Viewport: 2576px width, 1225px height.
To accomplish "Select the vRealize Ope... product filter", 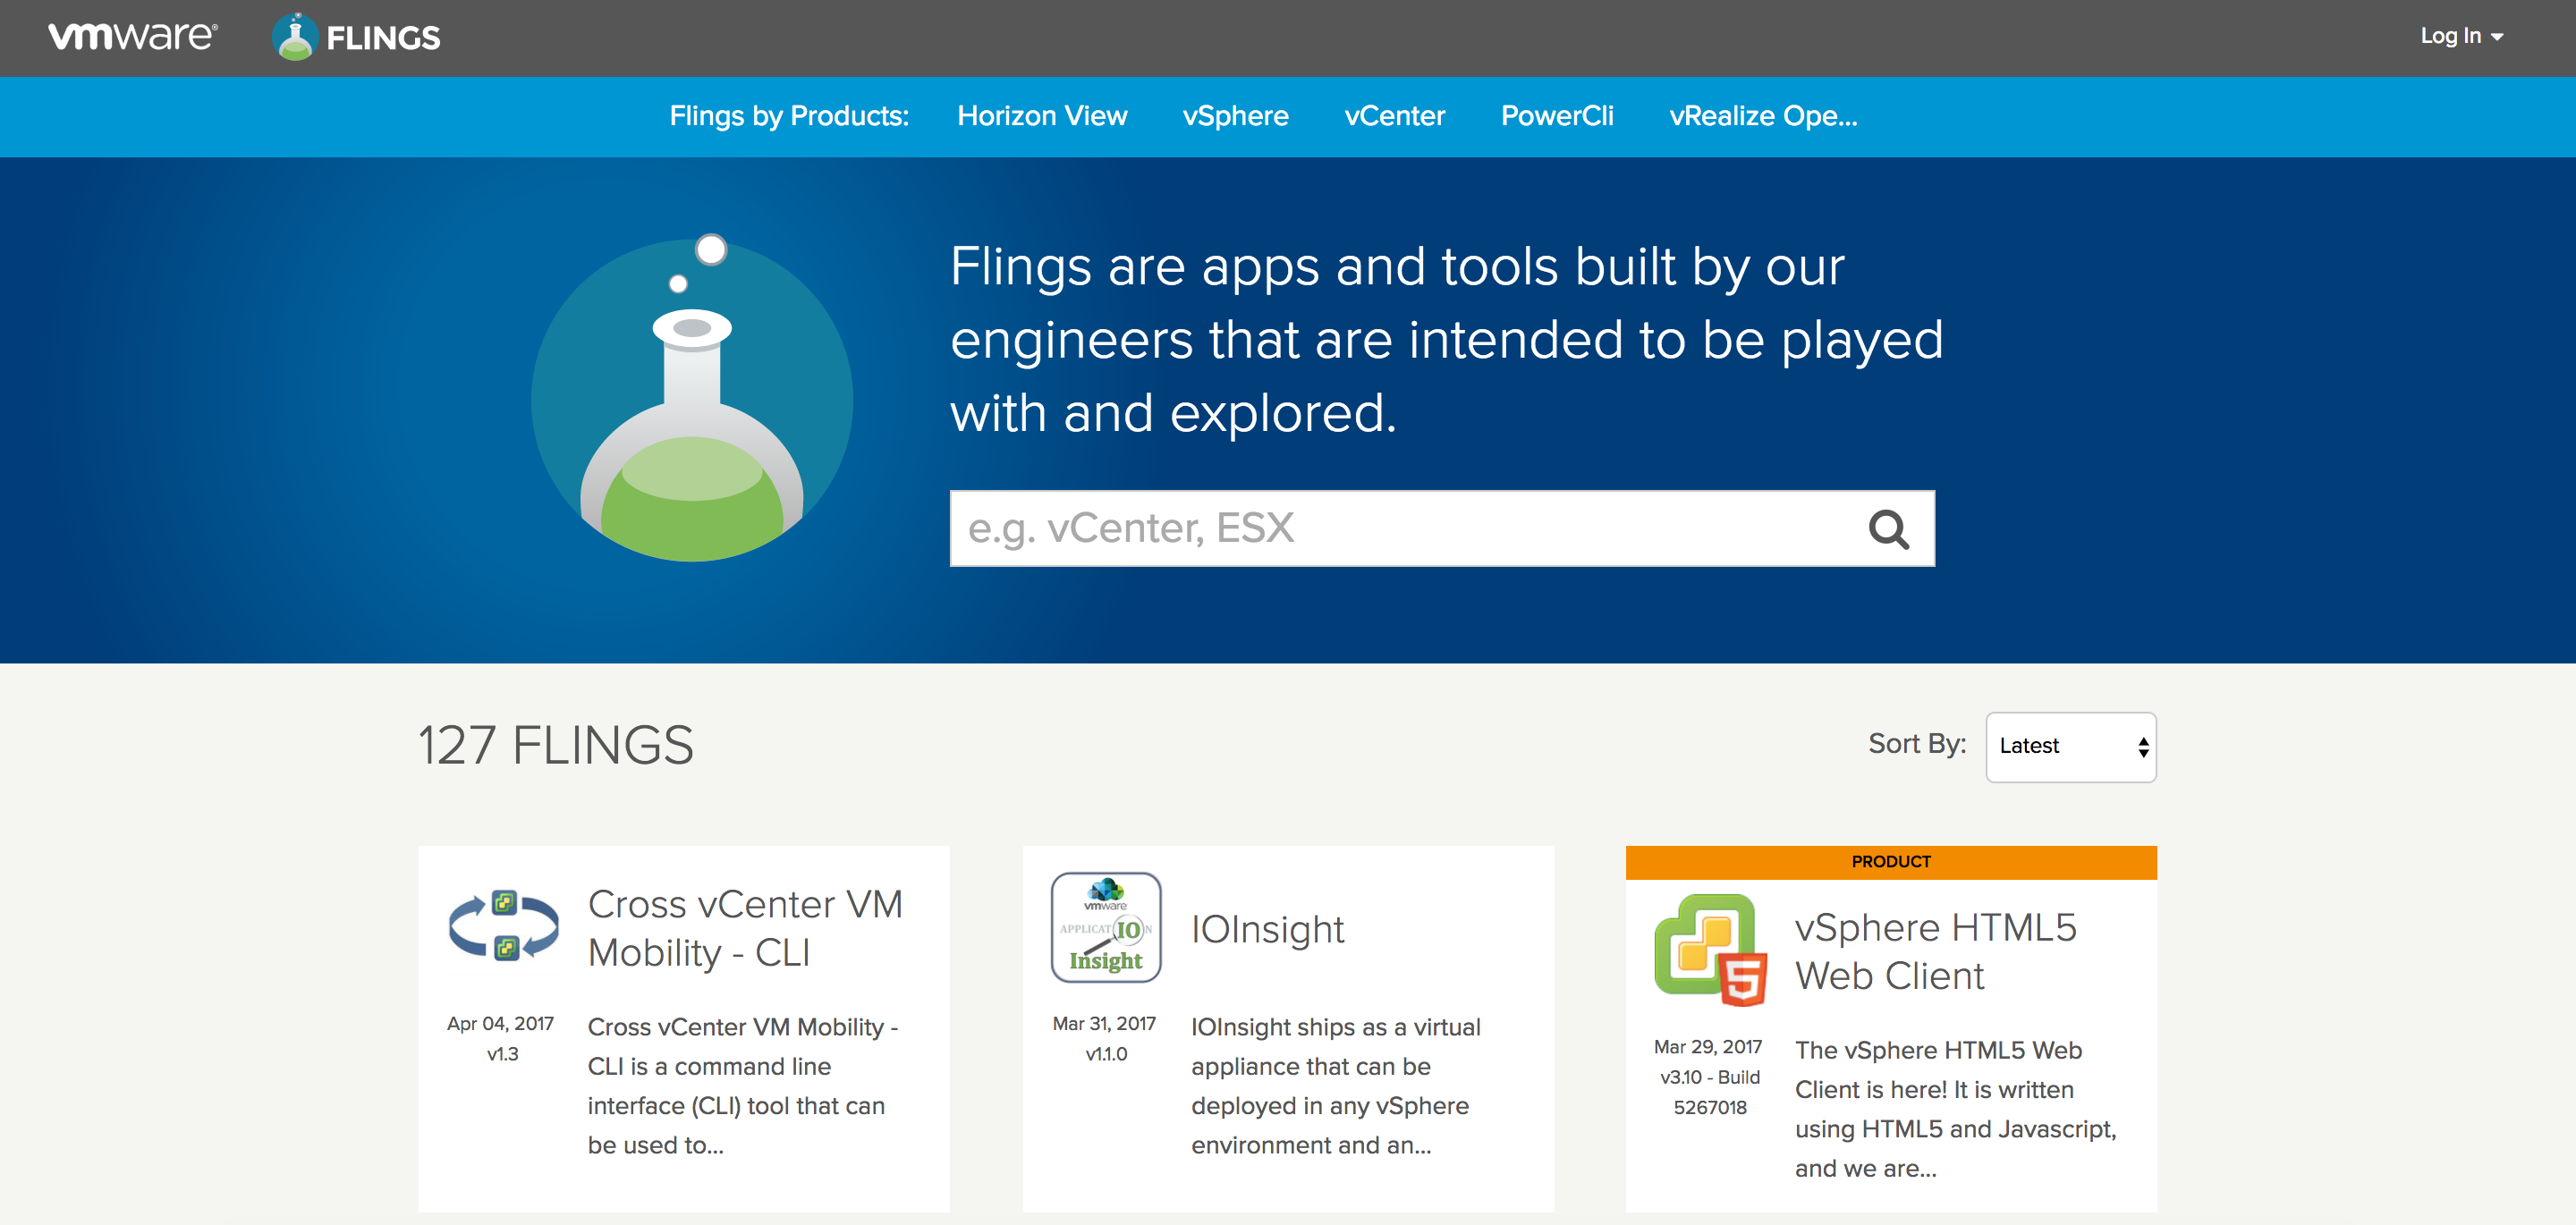I will pos(1763,116).
